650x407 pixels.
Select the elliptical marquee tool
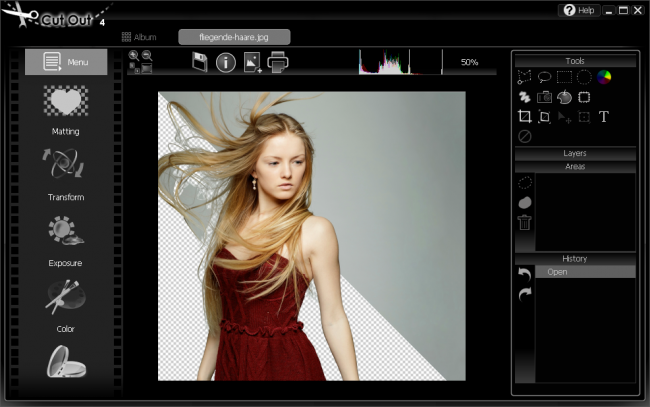[x=584, y=77]
